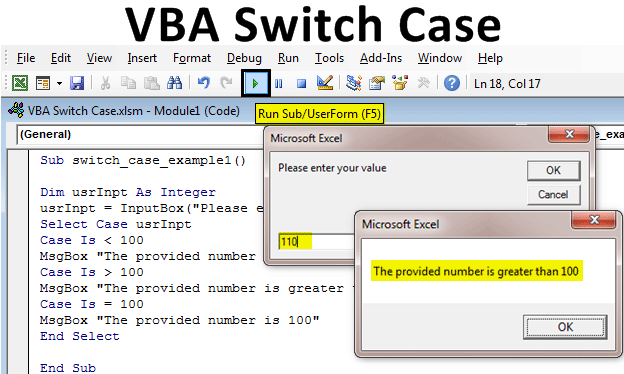Click the 'usrInpt = InputBox' code line
Image resolution: width=624 pixels, height=374 pixels.
pyautogui.click(x=151, y=208)
